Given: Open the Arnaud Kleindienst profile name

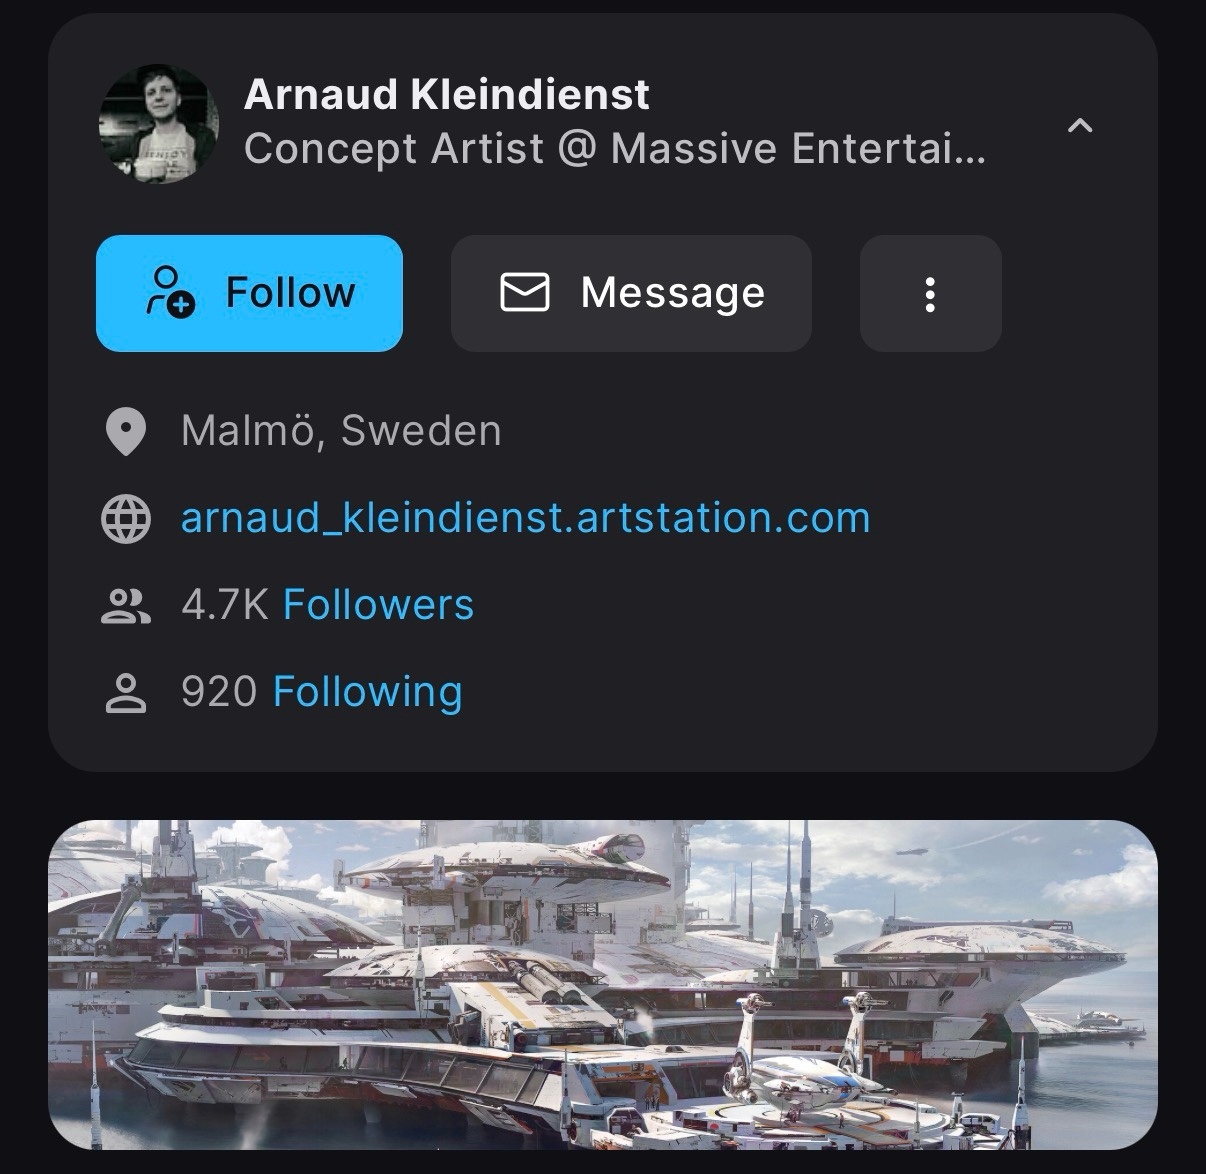Looking at the screenshot, I should (446, 95).
